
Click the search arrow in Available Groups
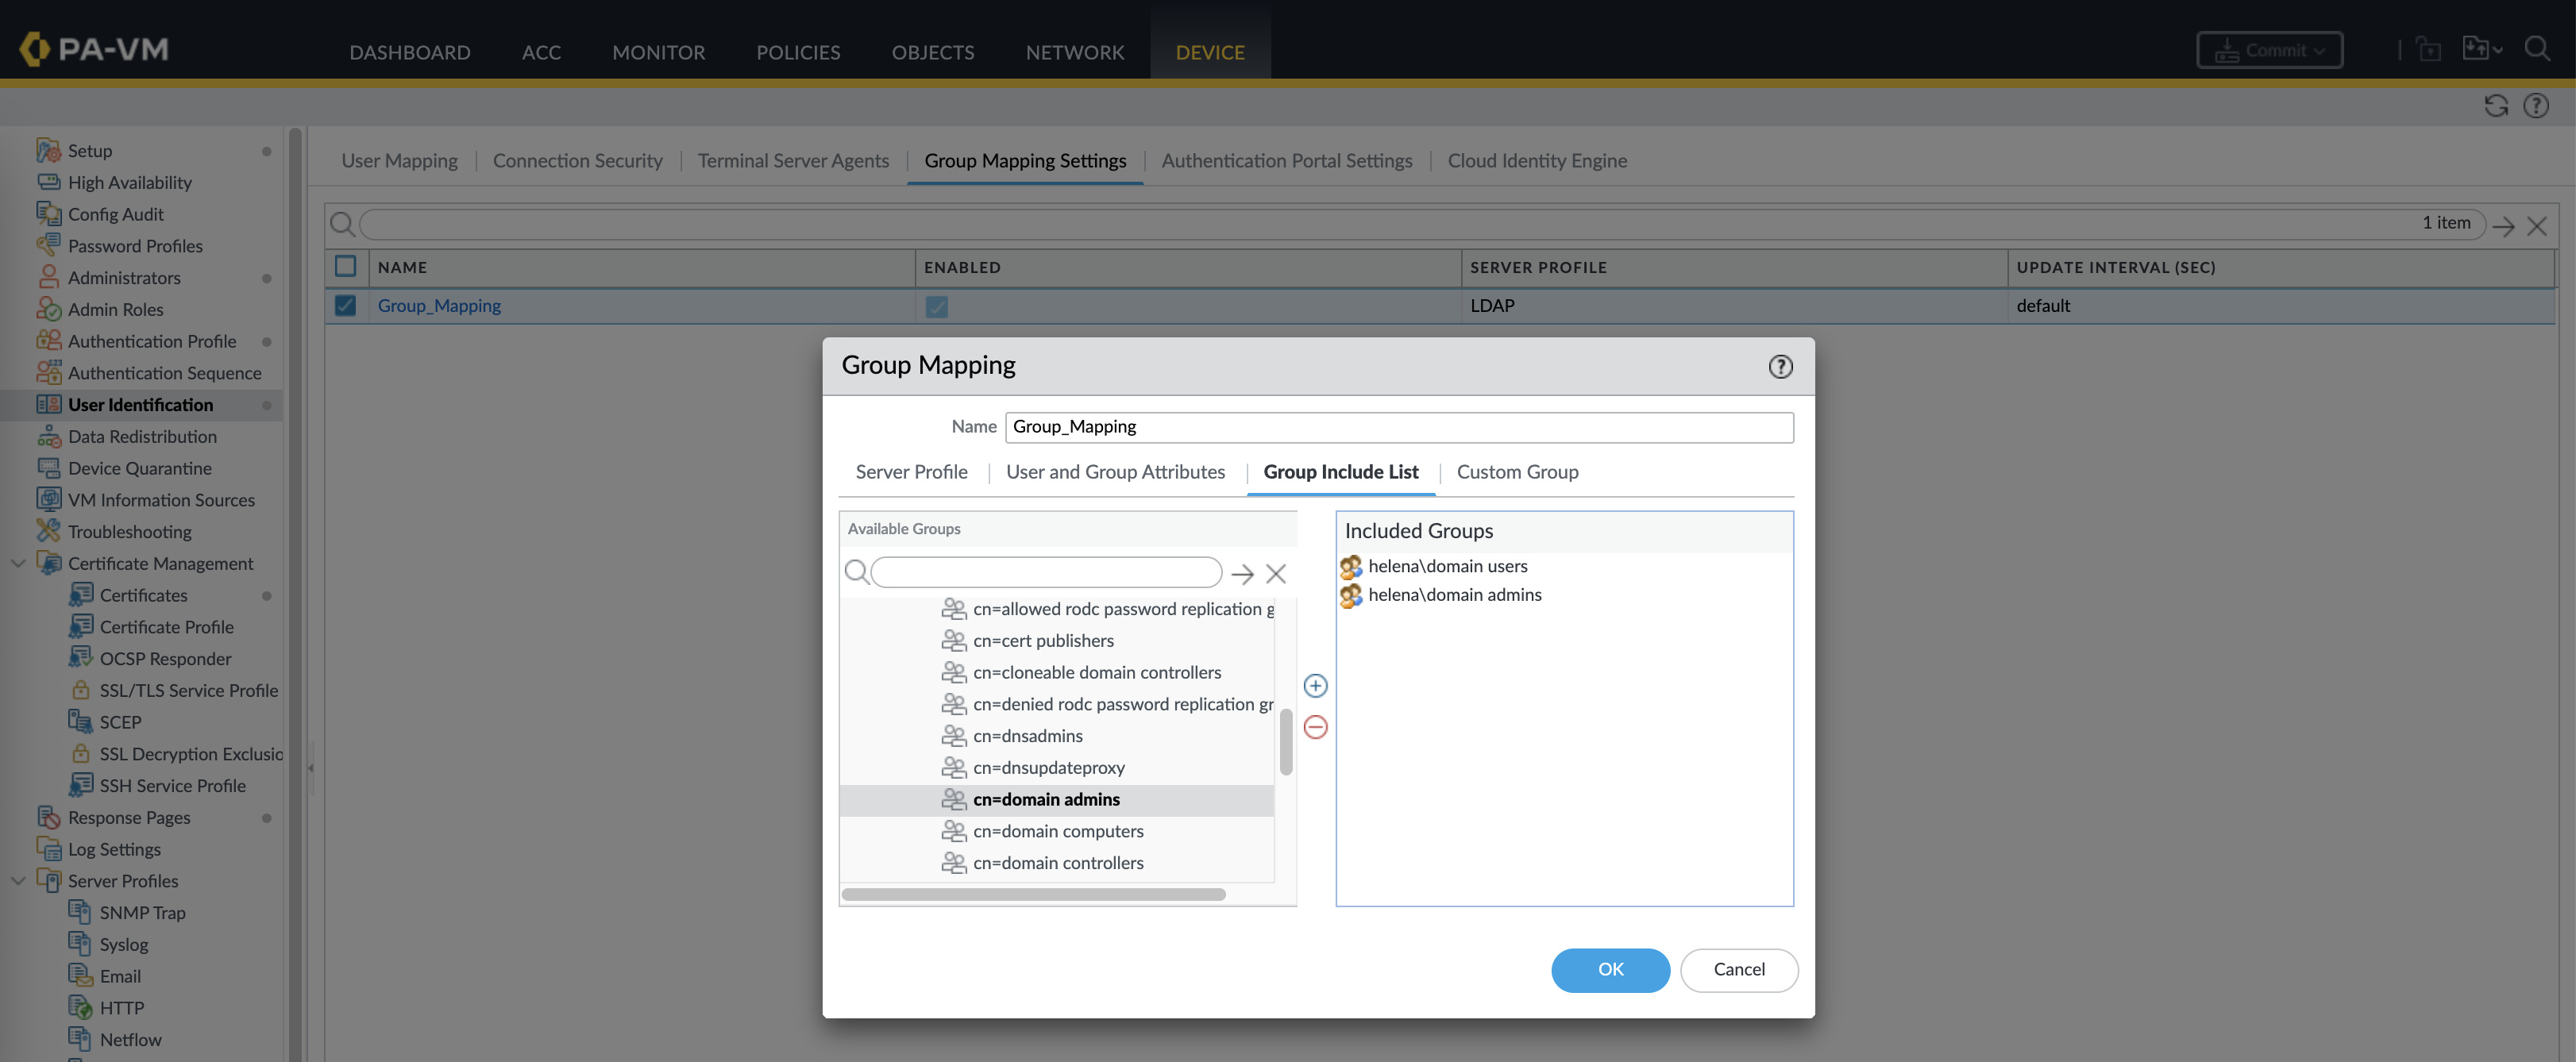click(1242, 573)
